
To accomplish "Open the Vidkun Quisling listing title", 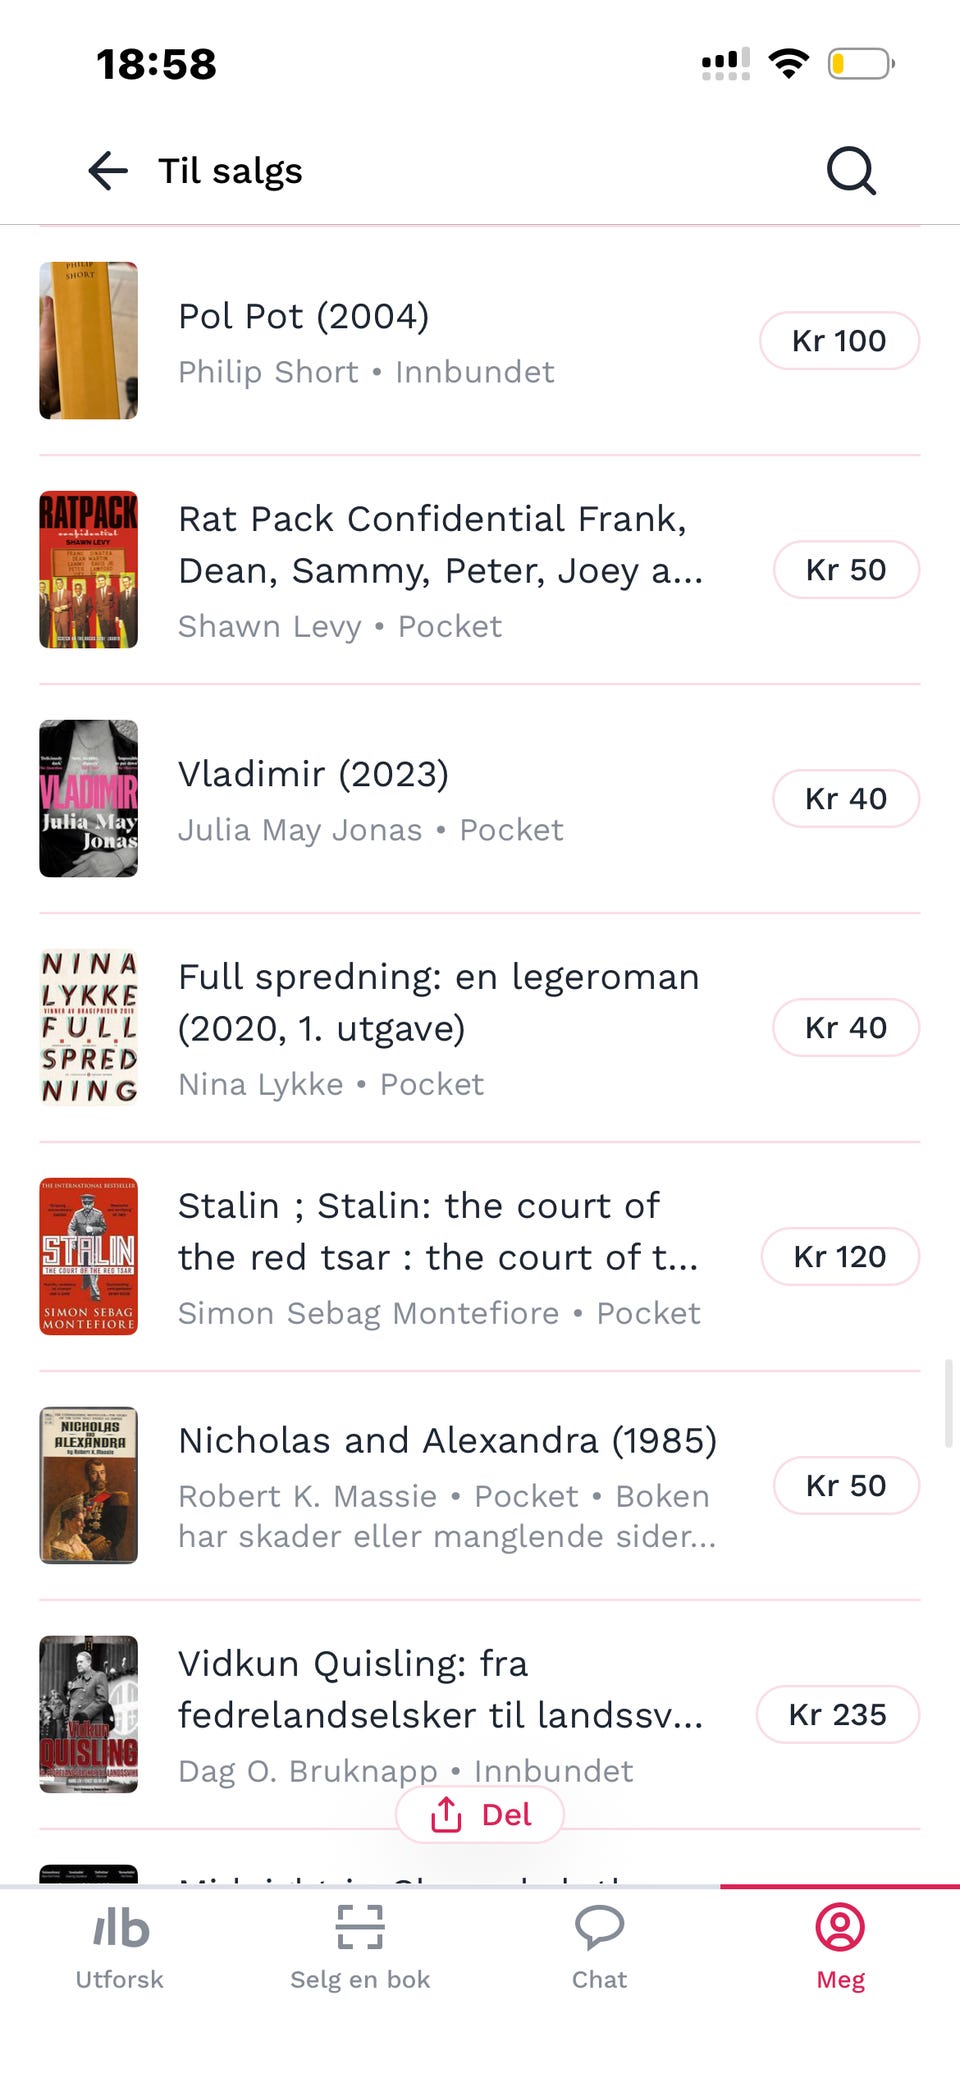I will click(441, 1689).
